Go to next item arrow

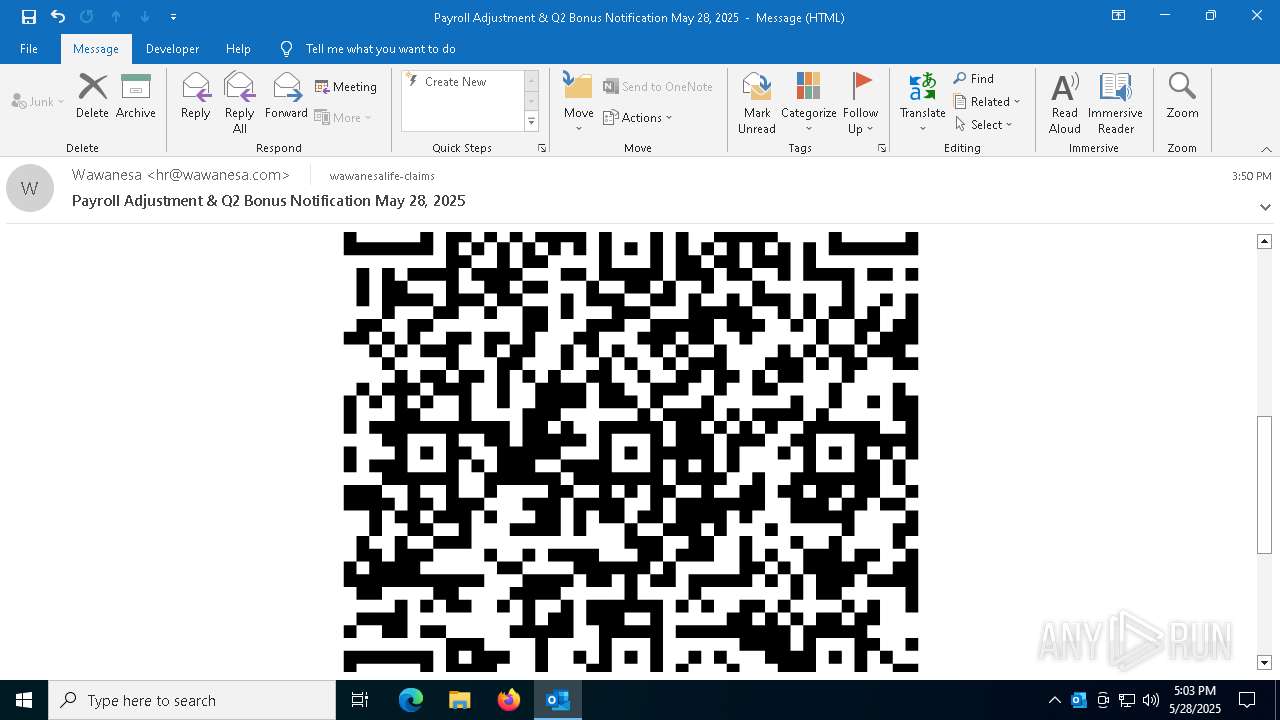145,17
